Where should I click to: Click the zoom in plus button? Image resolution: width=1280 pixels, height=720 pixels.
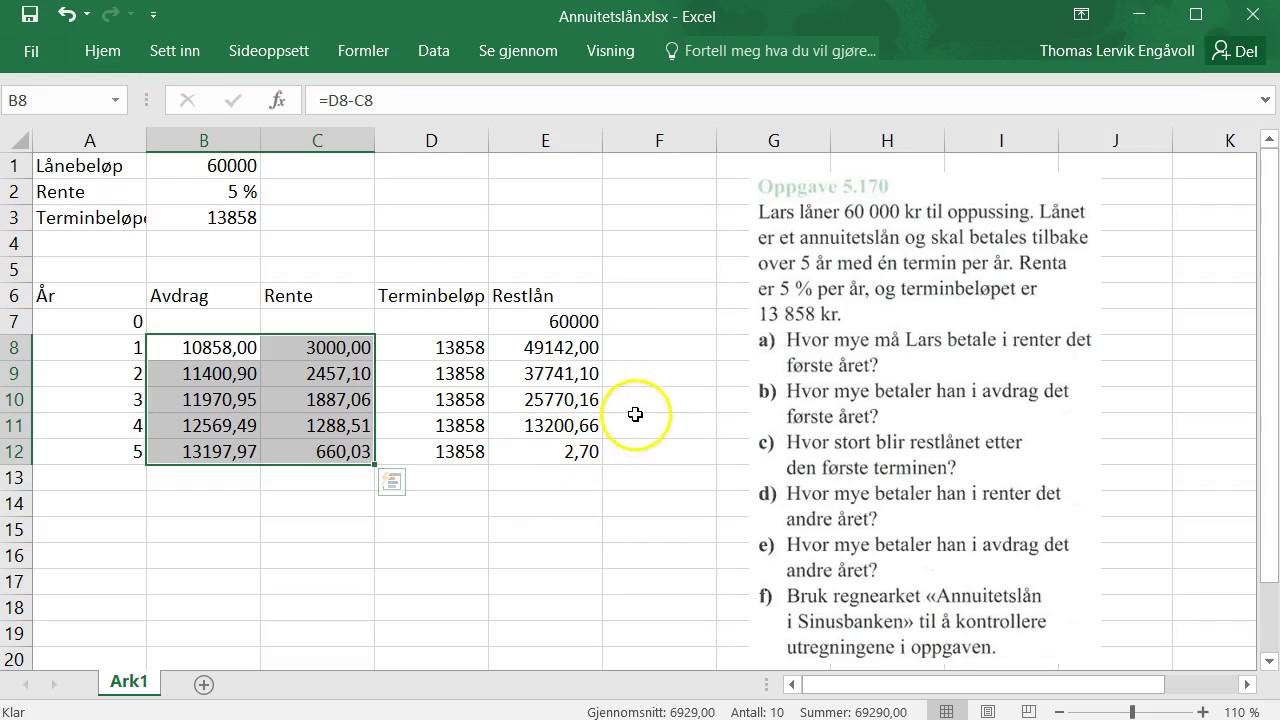(x=1203, y=712)
